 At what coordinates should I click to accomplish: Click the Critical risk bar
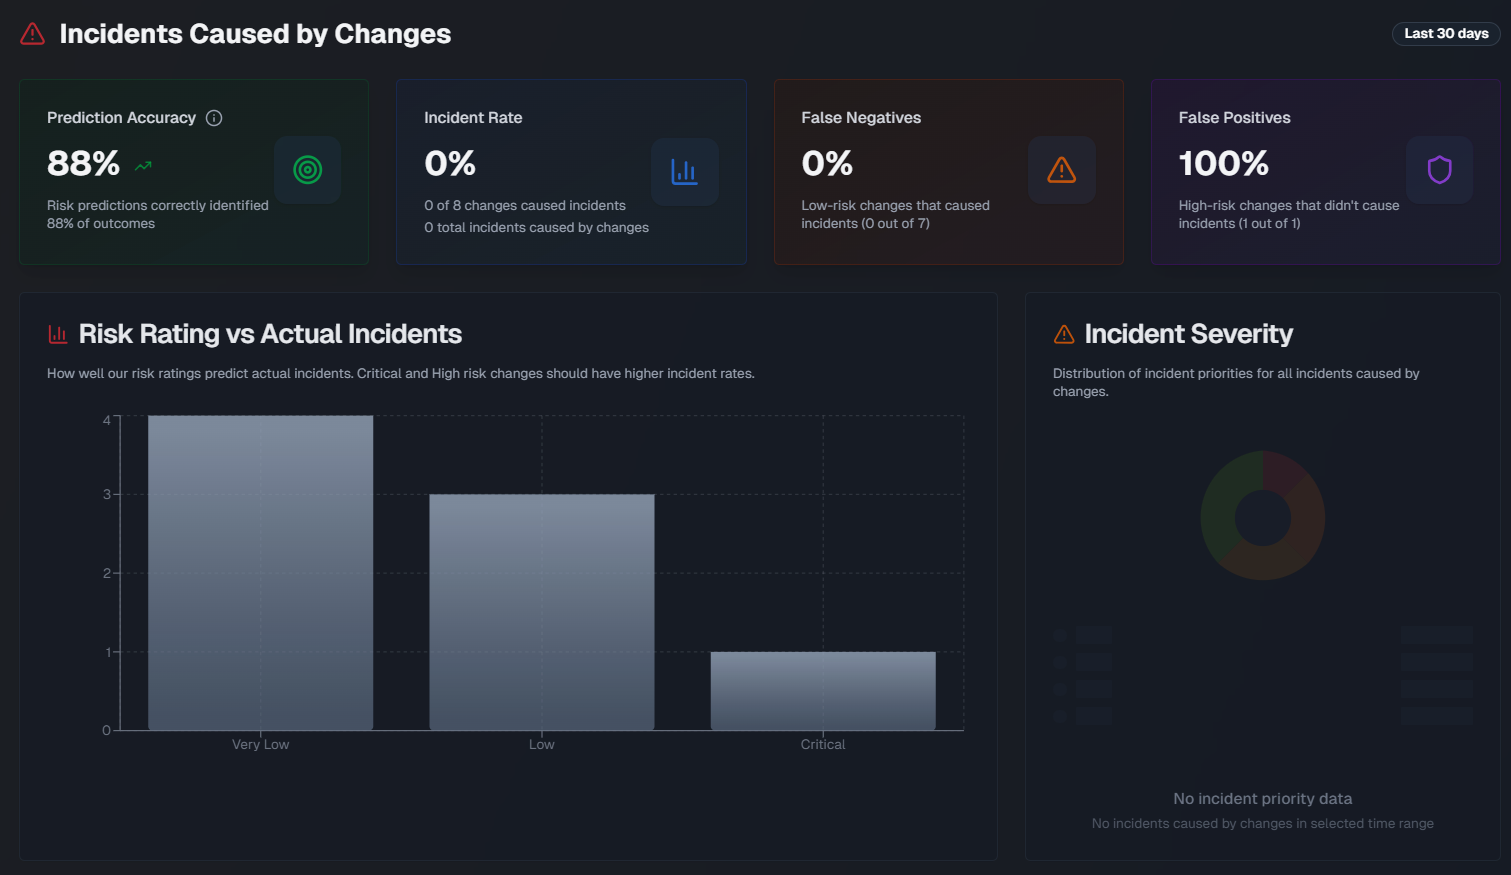[822, 690]
